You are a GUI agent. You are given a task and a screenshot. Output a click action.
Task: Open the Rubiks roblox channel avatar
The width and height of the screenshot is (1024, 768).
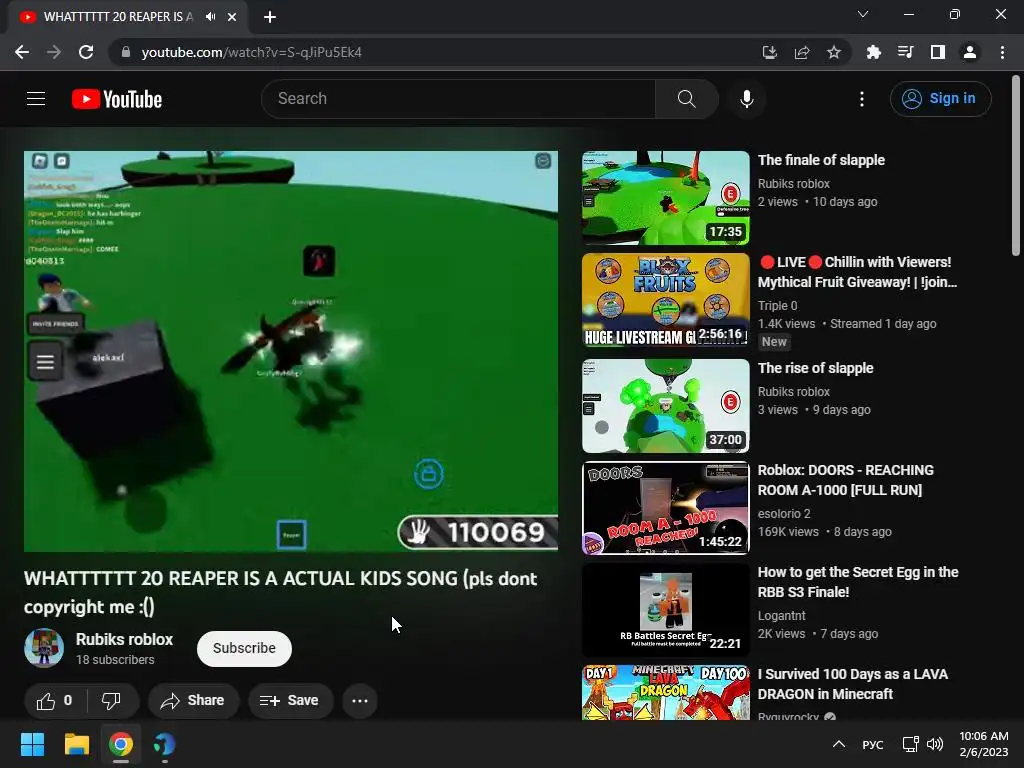pyautogui.click(x=44, y=648)
